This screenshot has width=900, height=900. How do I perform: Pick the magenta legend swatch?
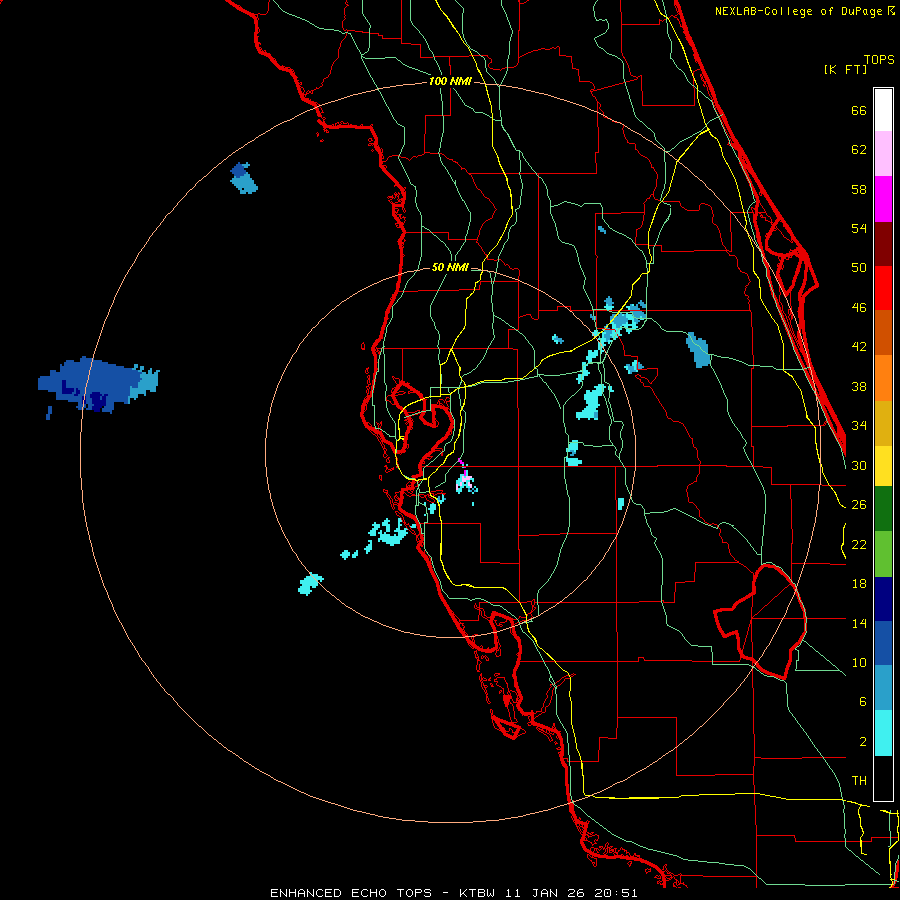point(883,199)
